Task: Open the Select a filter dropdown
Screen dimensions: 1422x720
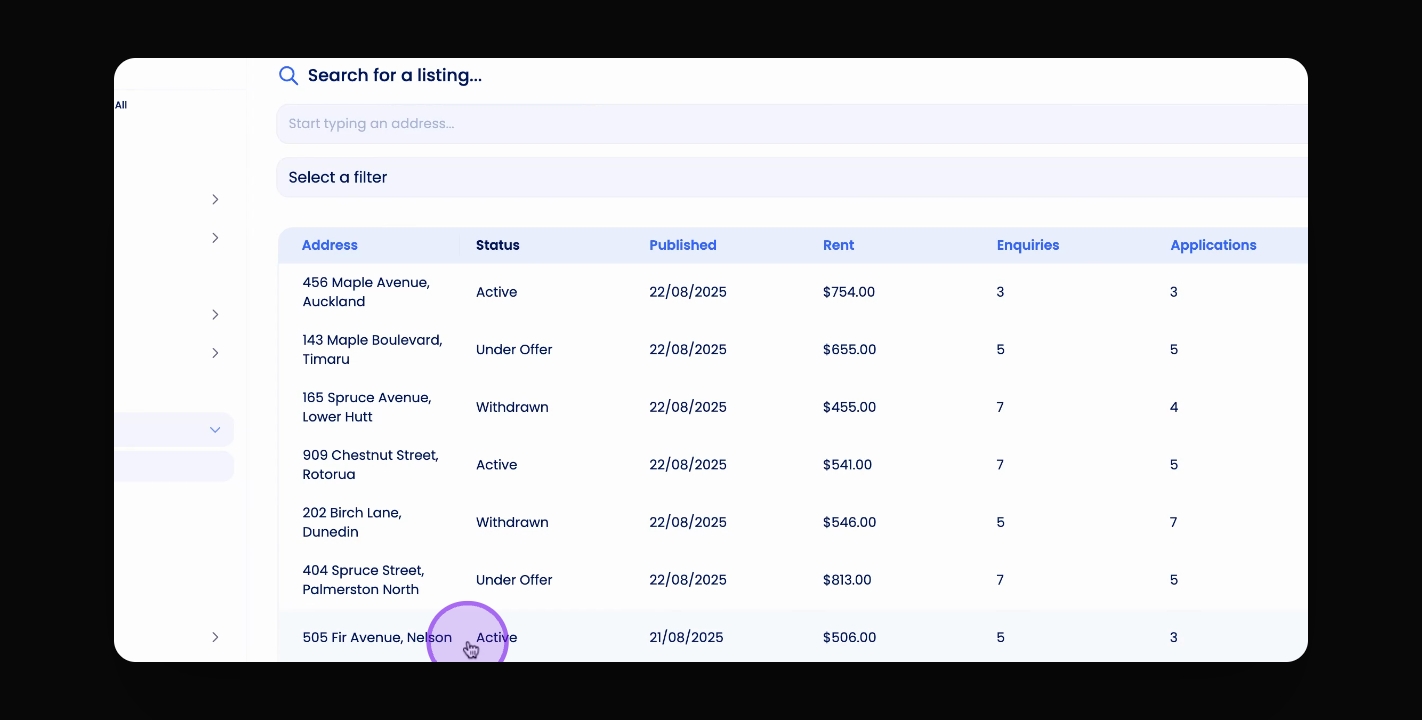Action: coord(792,177)
